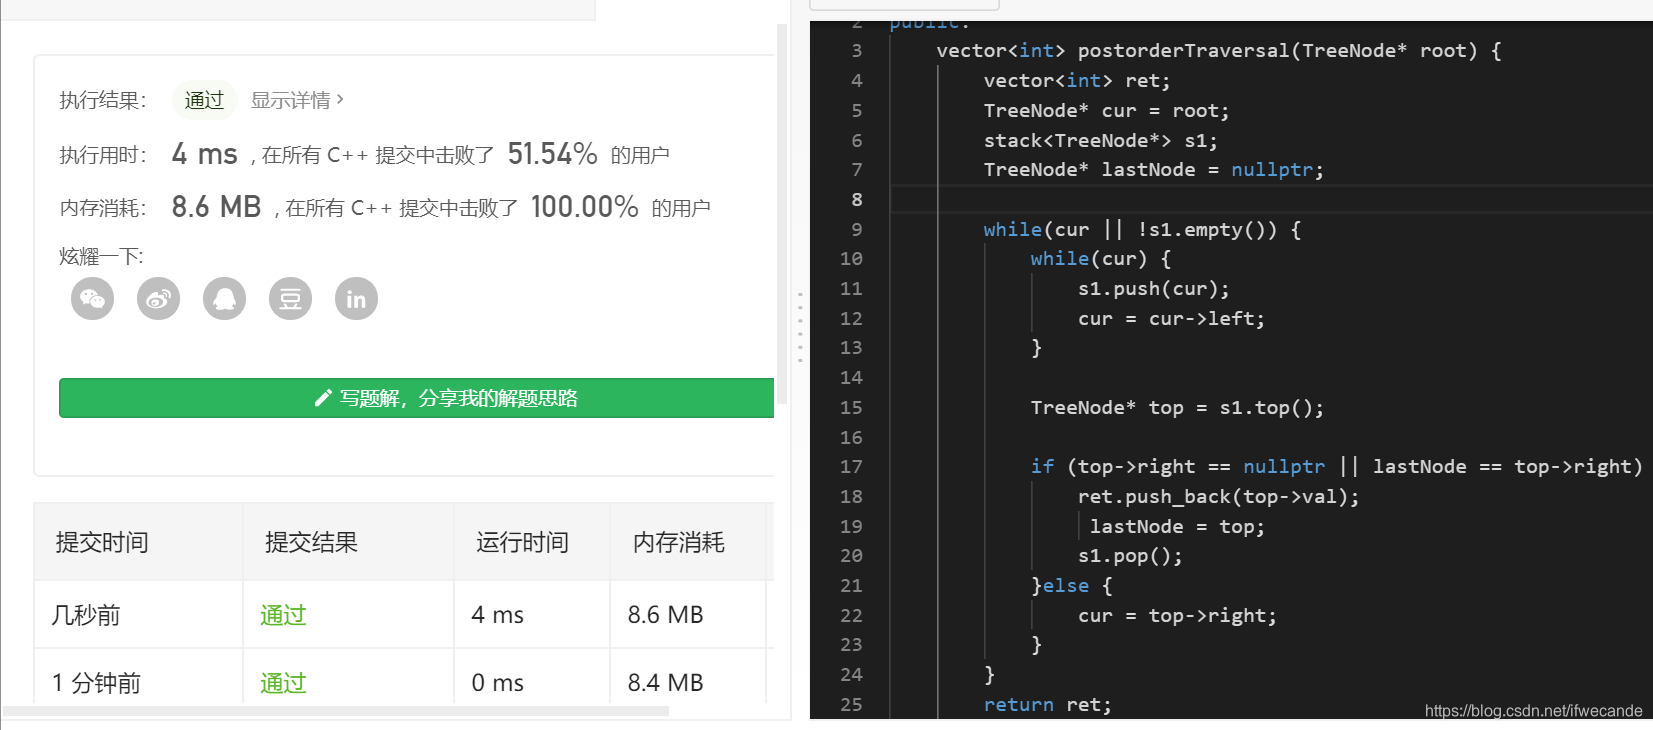Place cursor on 'TreeNode* lastNode = nullptr;' line
This screenshot has height=730, width=1653.
[x=1154, y=170]
